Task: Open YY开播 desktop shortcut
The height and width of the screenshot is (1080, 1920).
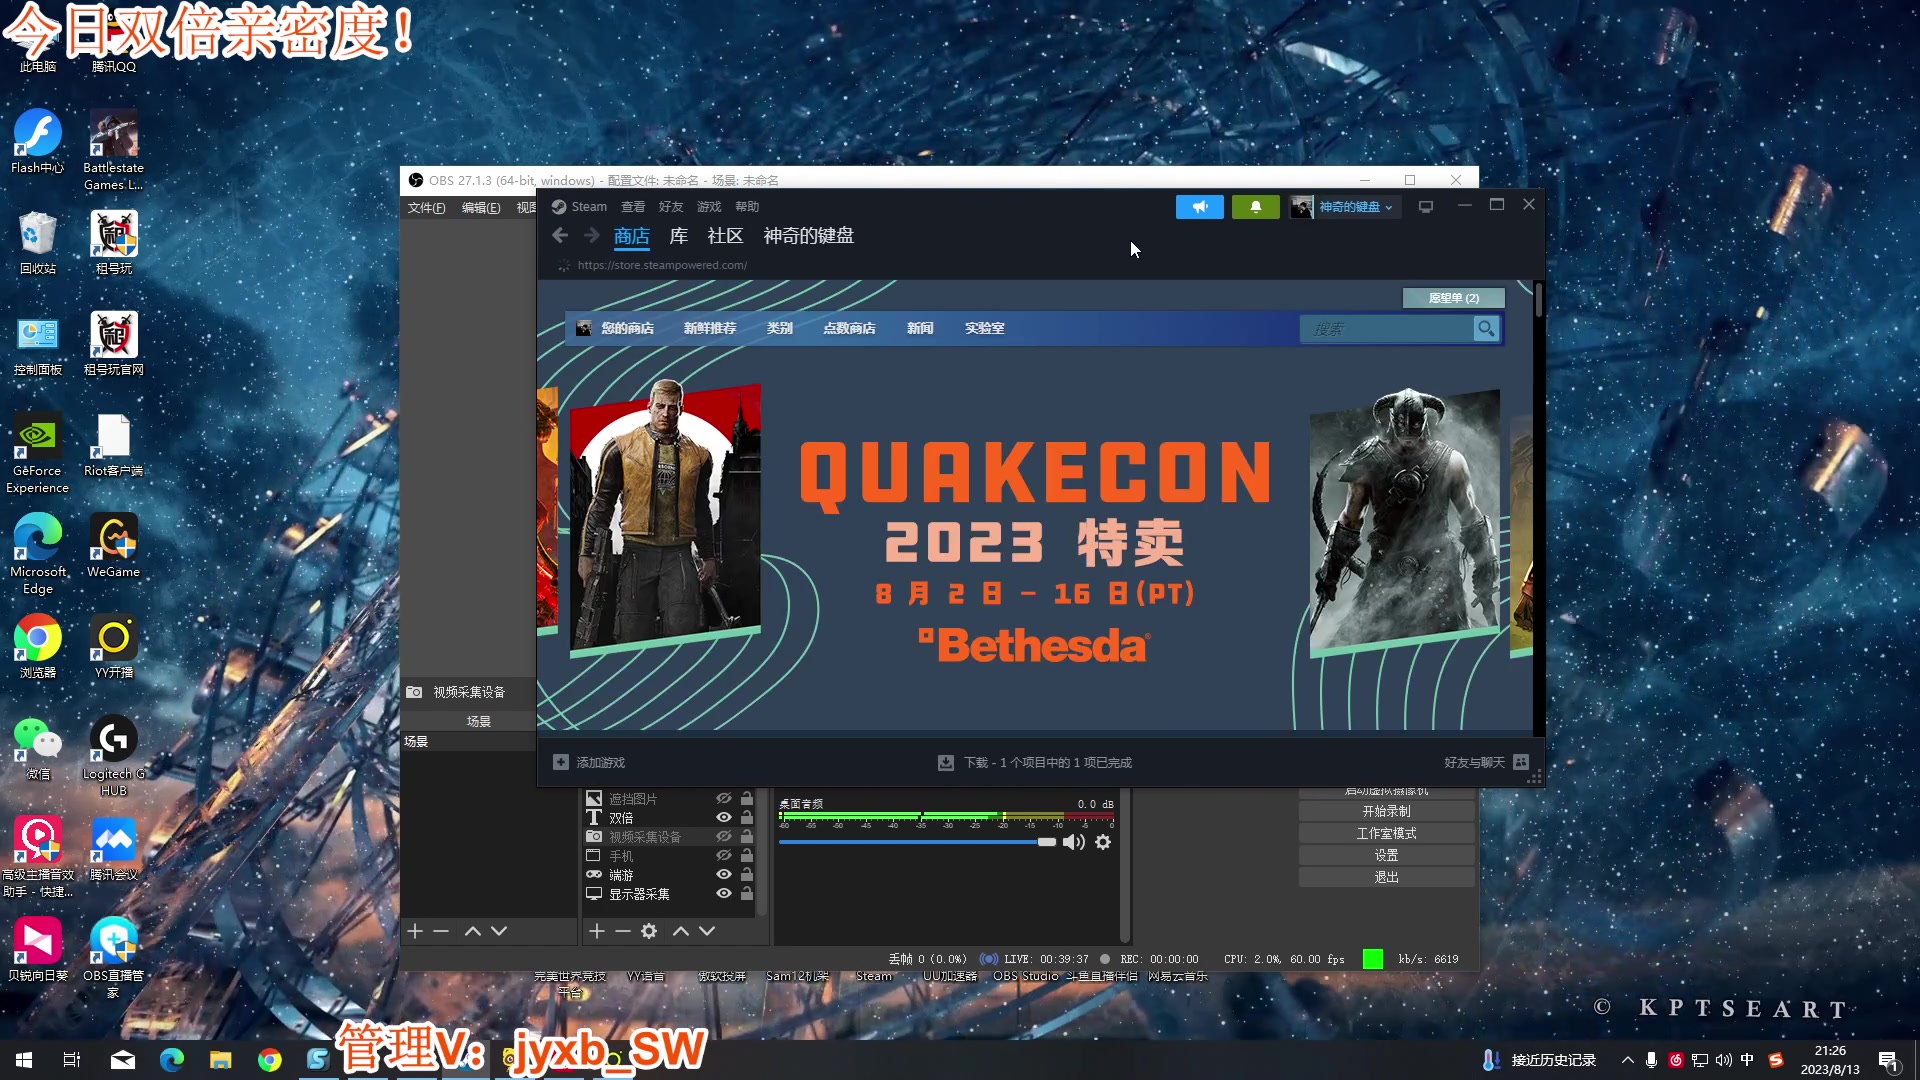Action: [x=113, y=647]
